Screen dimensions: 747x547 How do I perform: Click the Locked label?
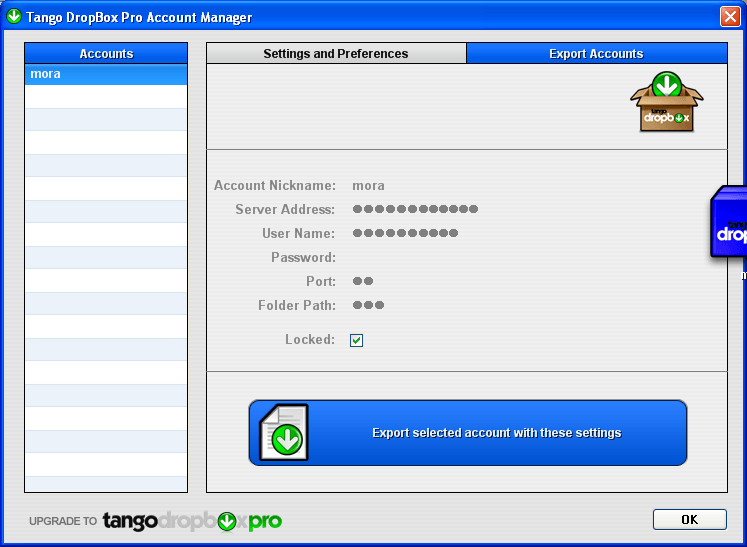pyautogui.click(x=310, y=339)
